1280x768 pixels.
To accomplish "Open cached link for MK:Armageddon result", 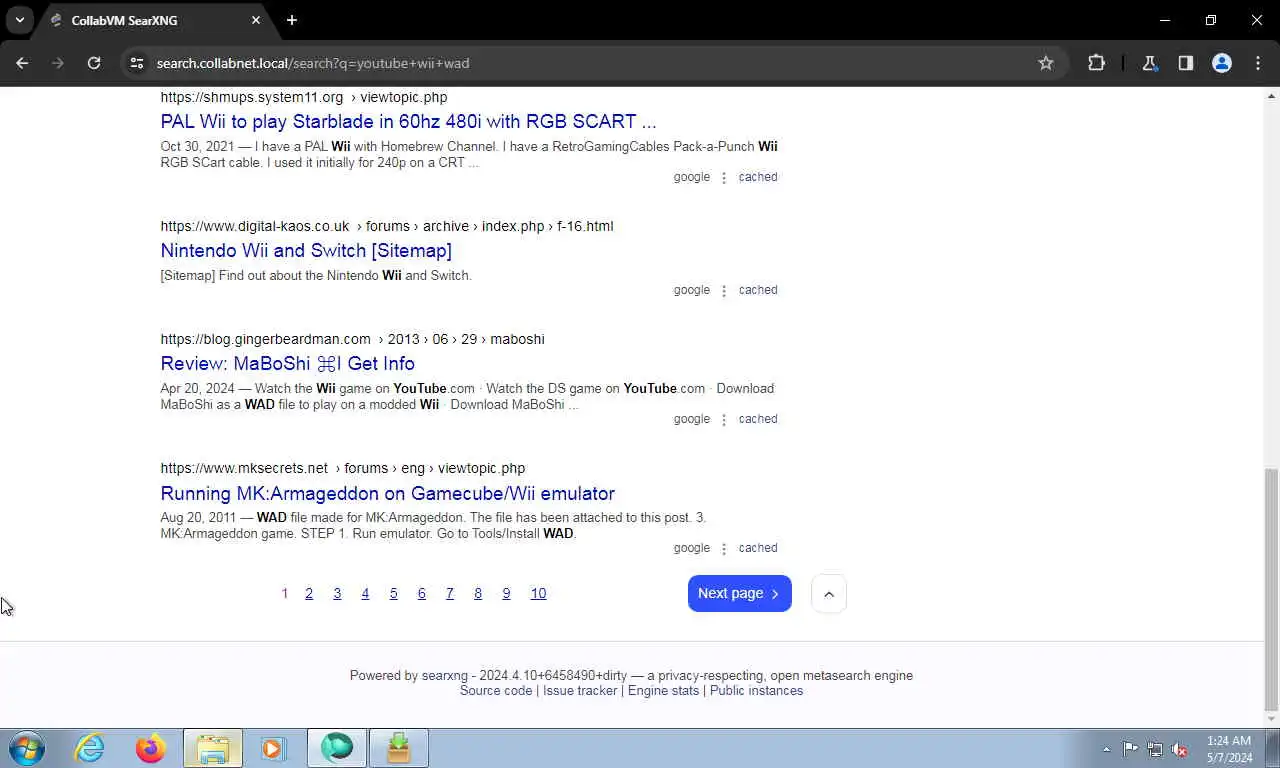I will (758, 548).
